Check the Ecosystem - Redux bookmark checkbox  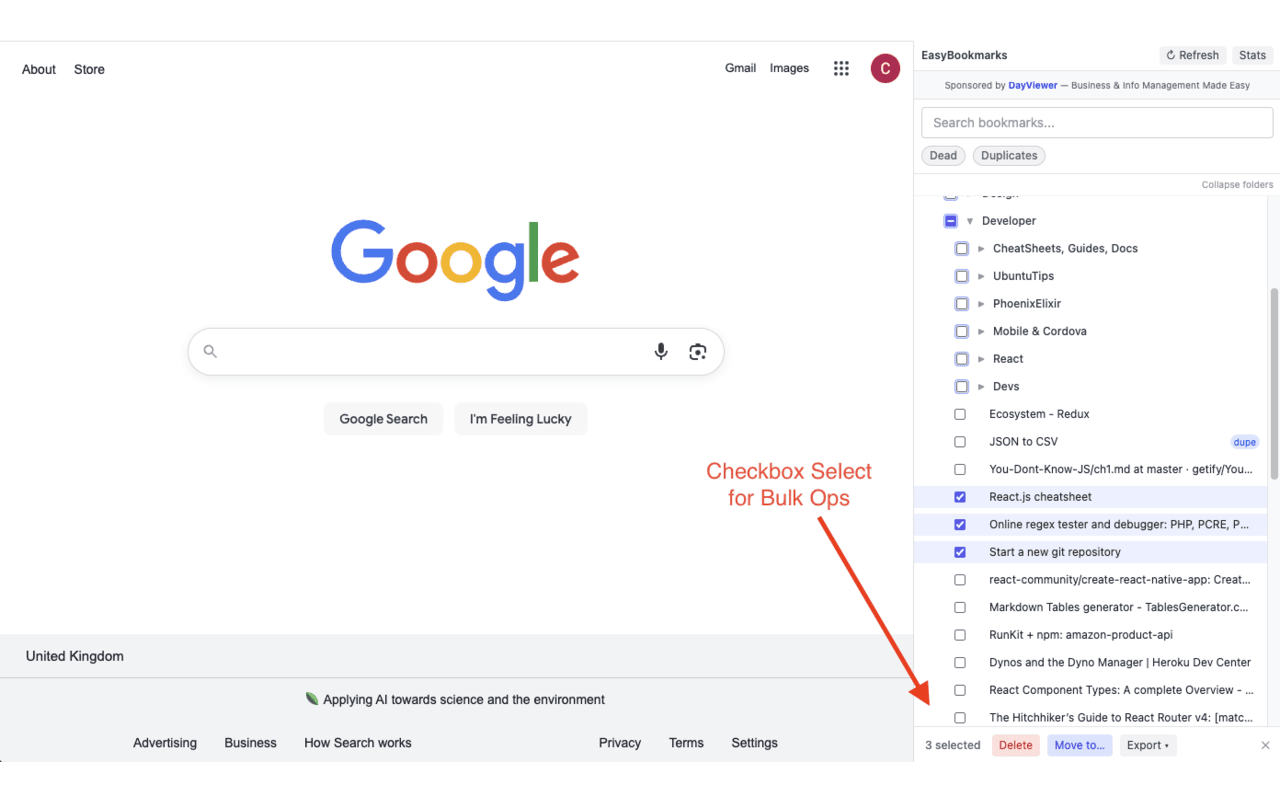(960, 414)
